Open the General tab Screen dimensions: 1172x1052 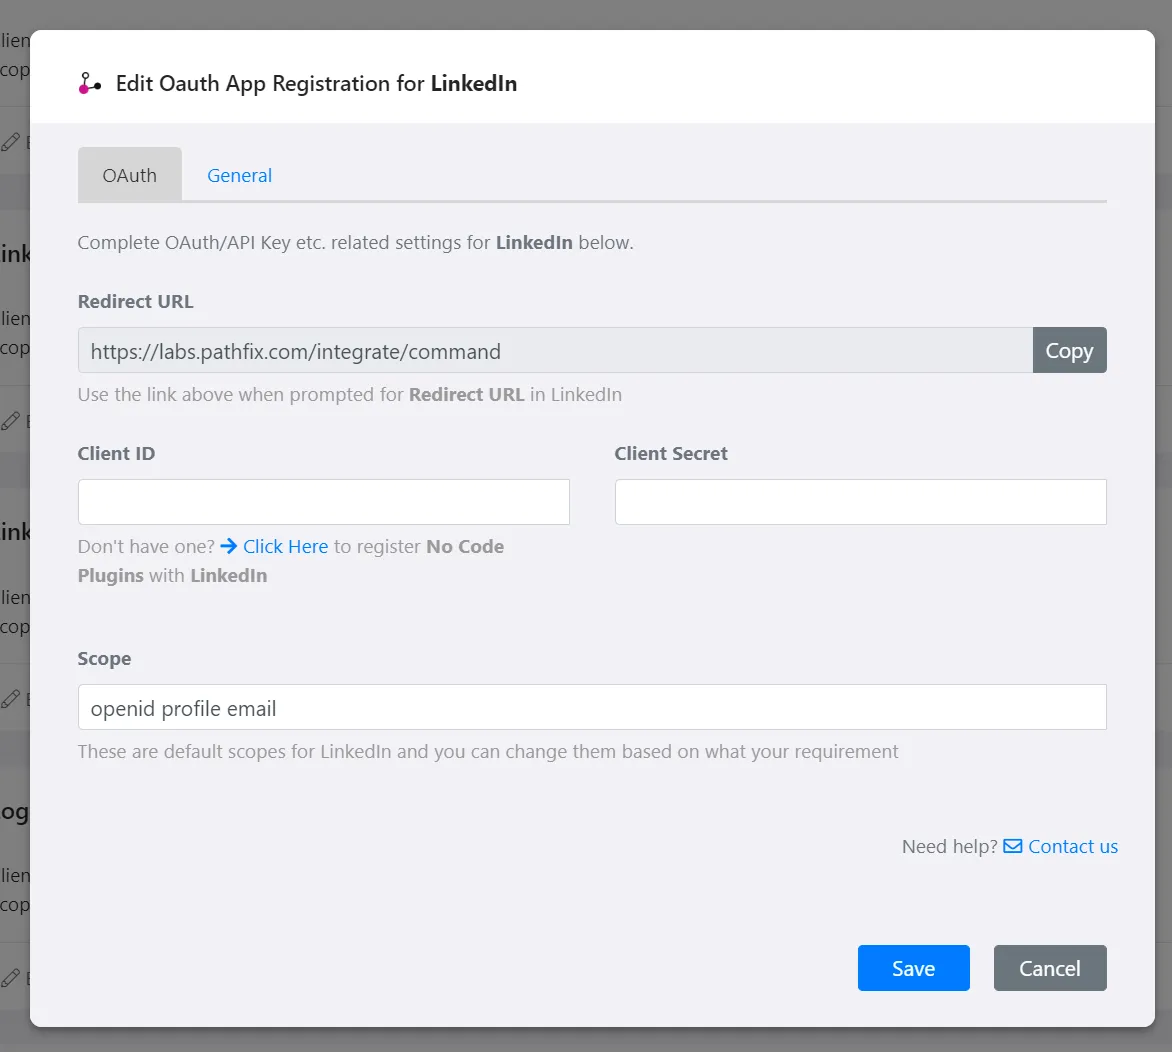tap(239, 175)
